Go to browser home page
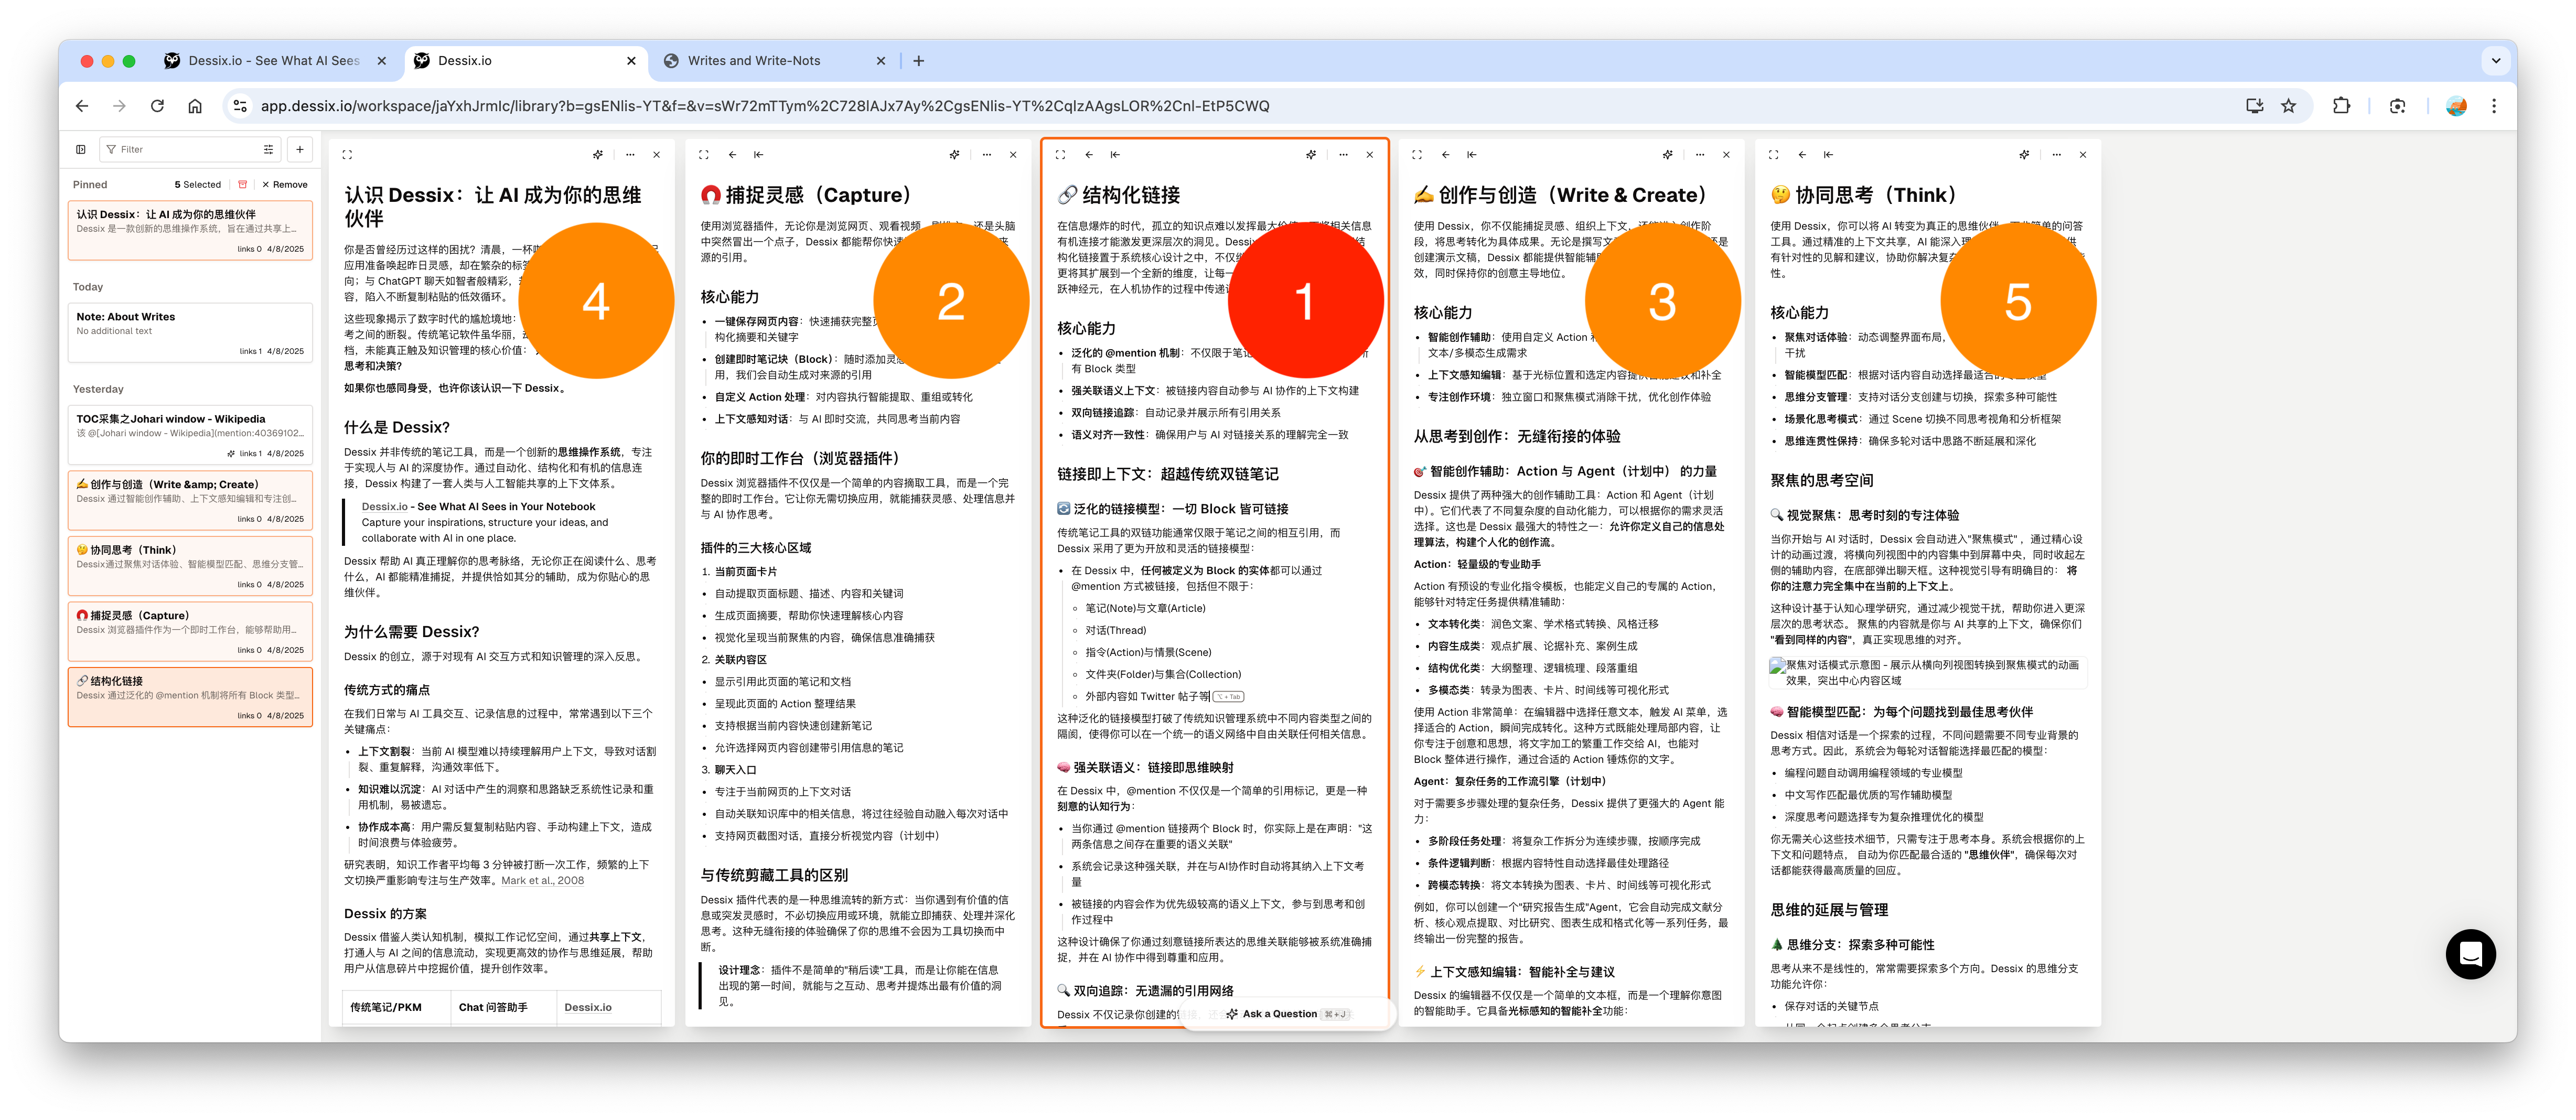Viewport: 2576px width, 1120px height. [195, 106]
